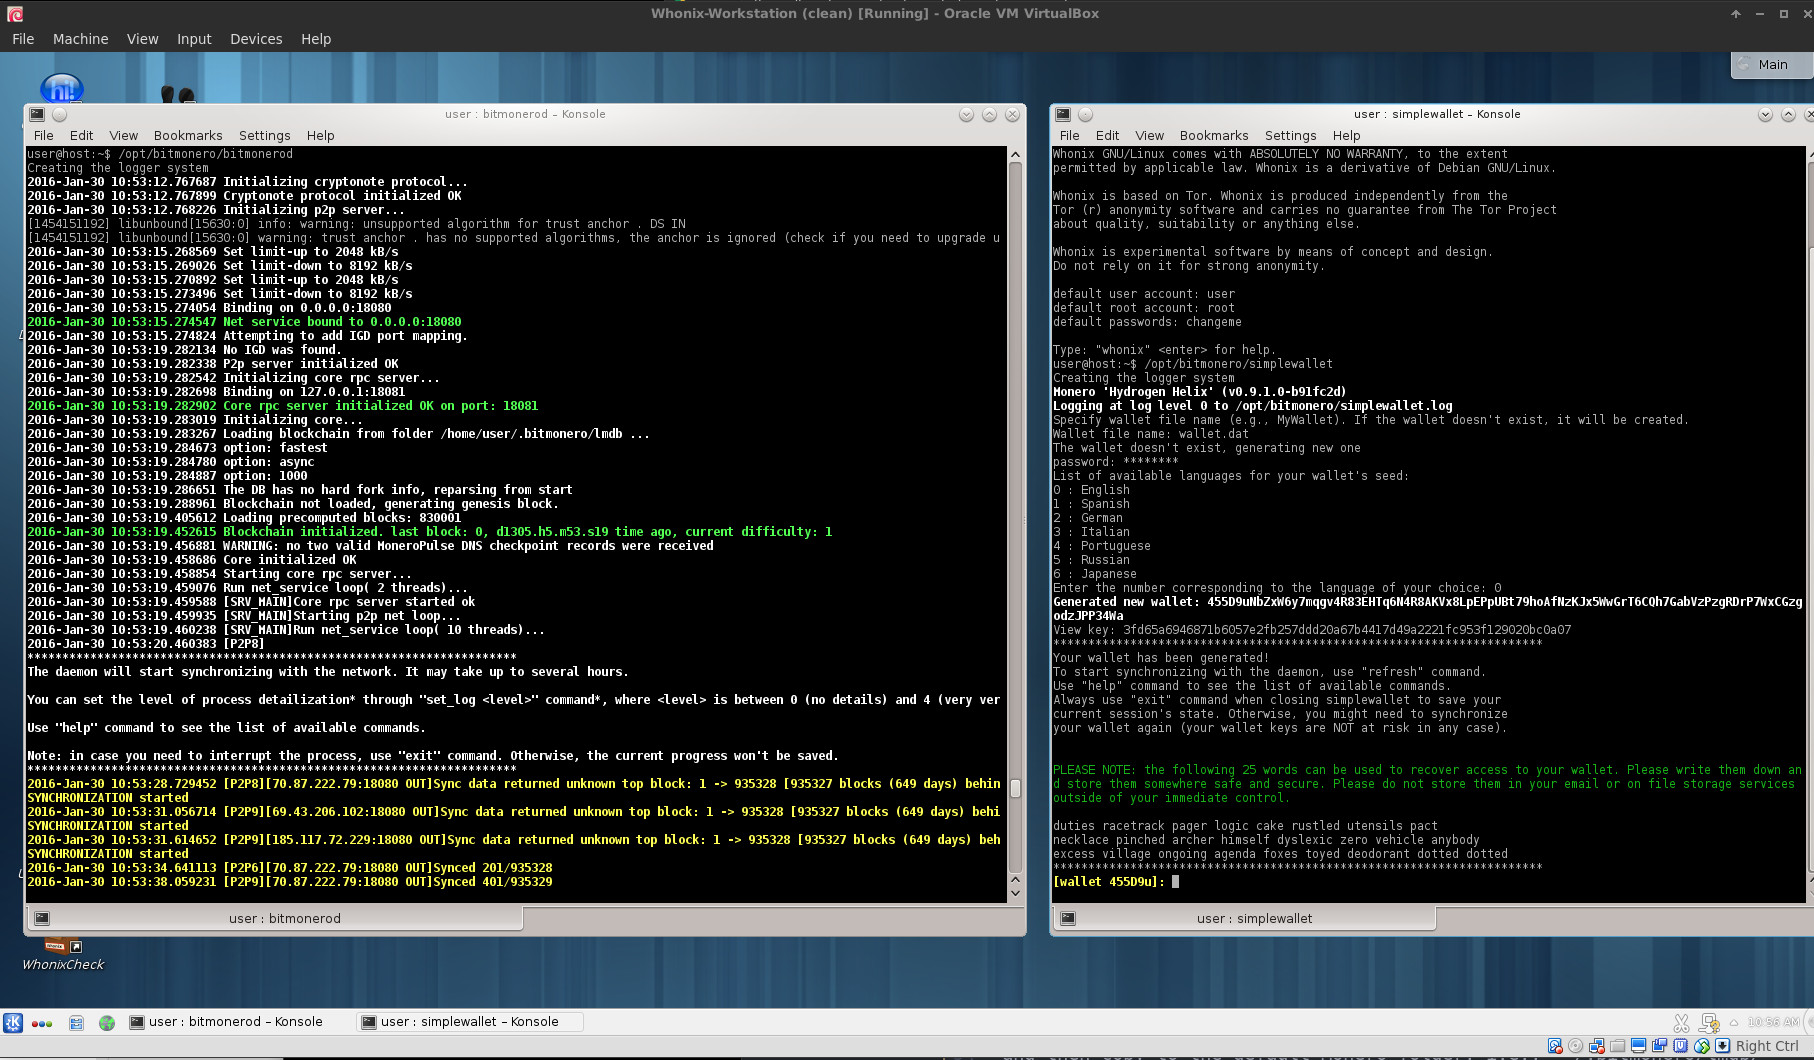Image resolution: width=1814 pixels, height=1060 pixels.
Task: Click bitmonerod Konsole window menu icon
Action: [37, 115]
